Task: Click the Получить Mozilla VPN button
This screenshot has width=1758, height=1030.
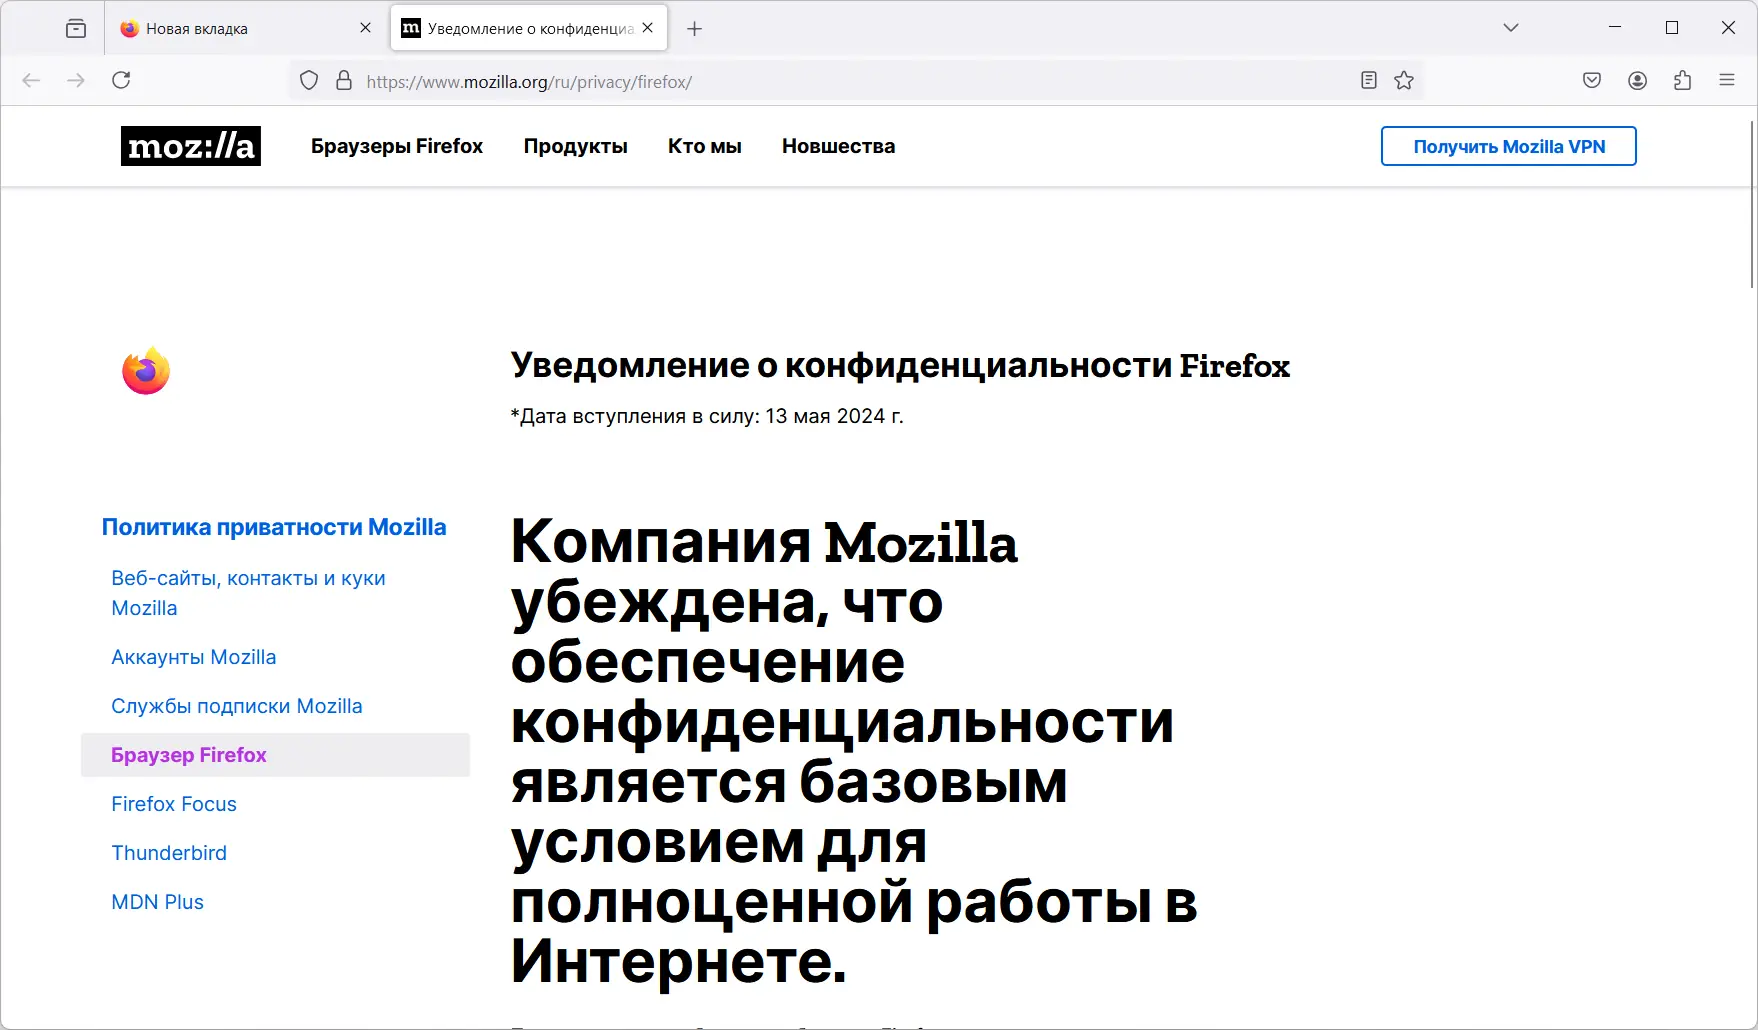Action: (1508, 146)
